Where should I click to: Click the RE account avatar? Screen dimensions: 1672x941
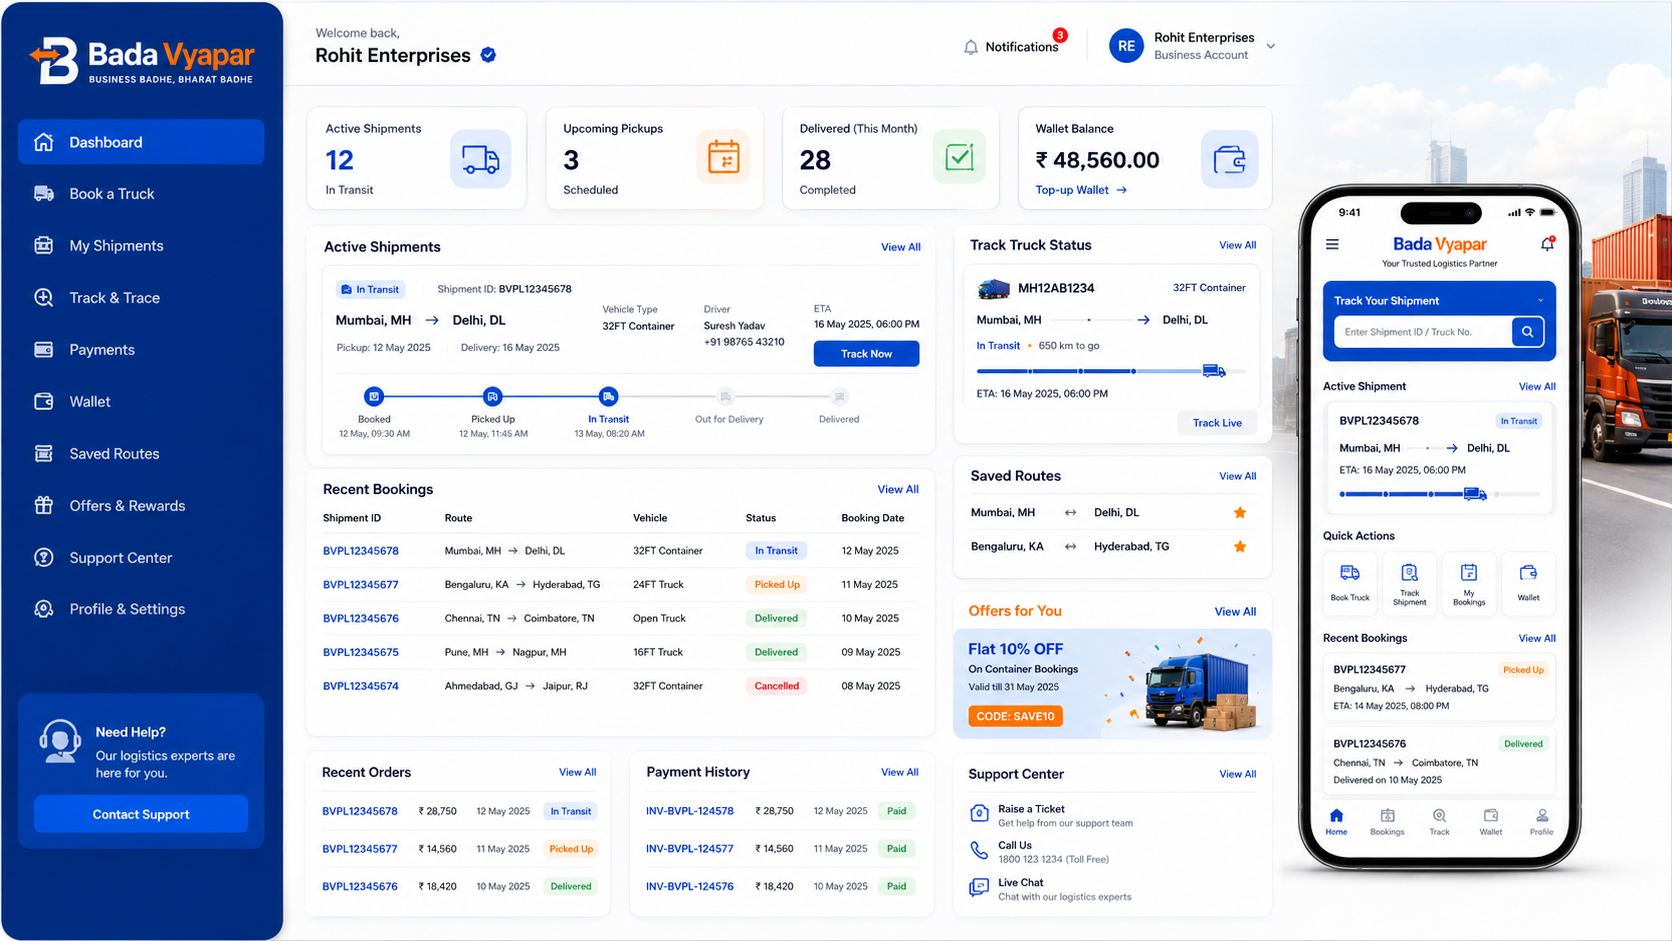pyautogui.click(x=1126, y=46)
